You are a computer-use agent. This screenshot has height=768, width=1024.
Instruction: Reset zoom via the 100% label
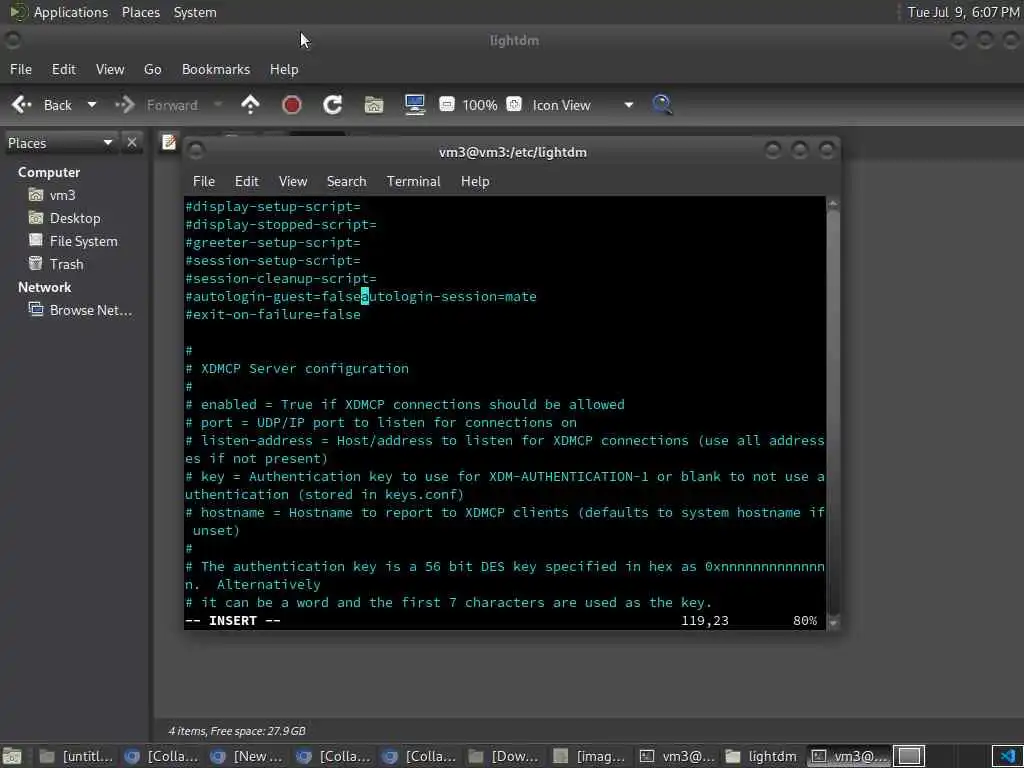[x=480, y=105]
